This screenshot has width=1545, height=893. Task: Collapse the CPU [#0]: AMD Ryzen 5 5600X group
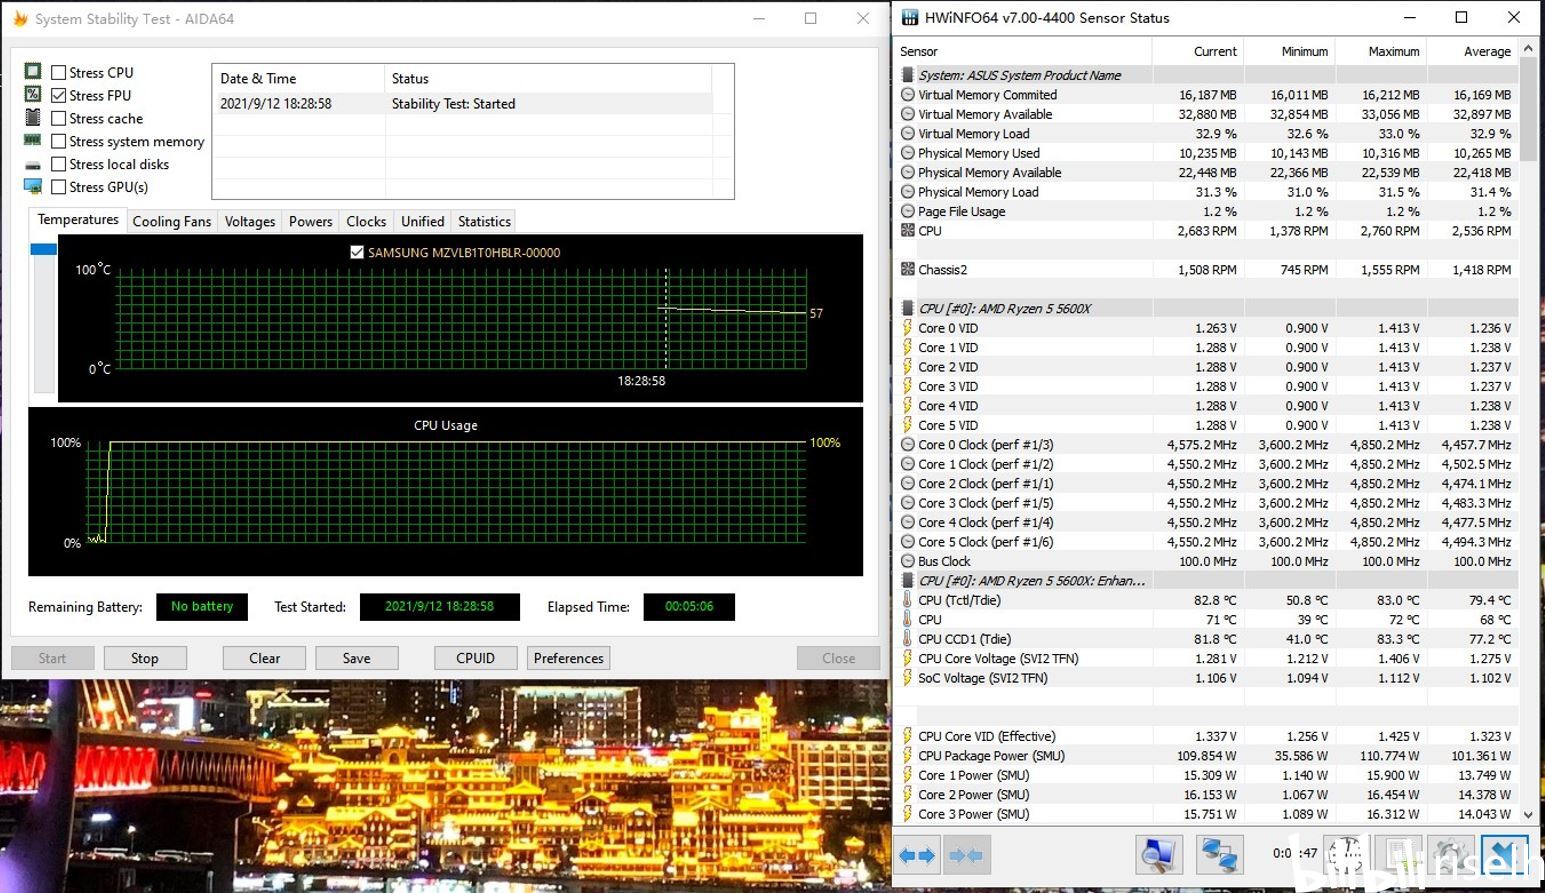[x=908, y=308]
